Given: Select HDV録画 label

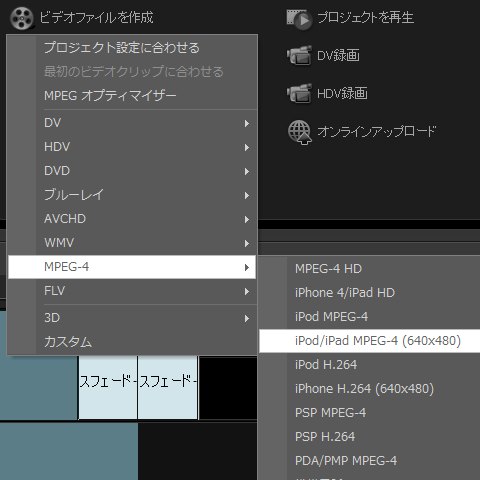Looking at the screenshot, I should (342, 93).
